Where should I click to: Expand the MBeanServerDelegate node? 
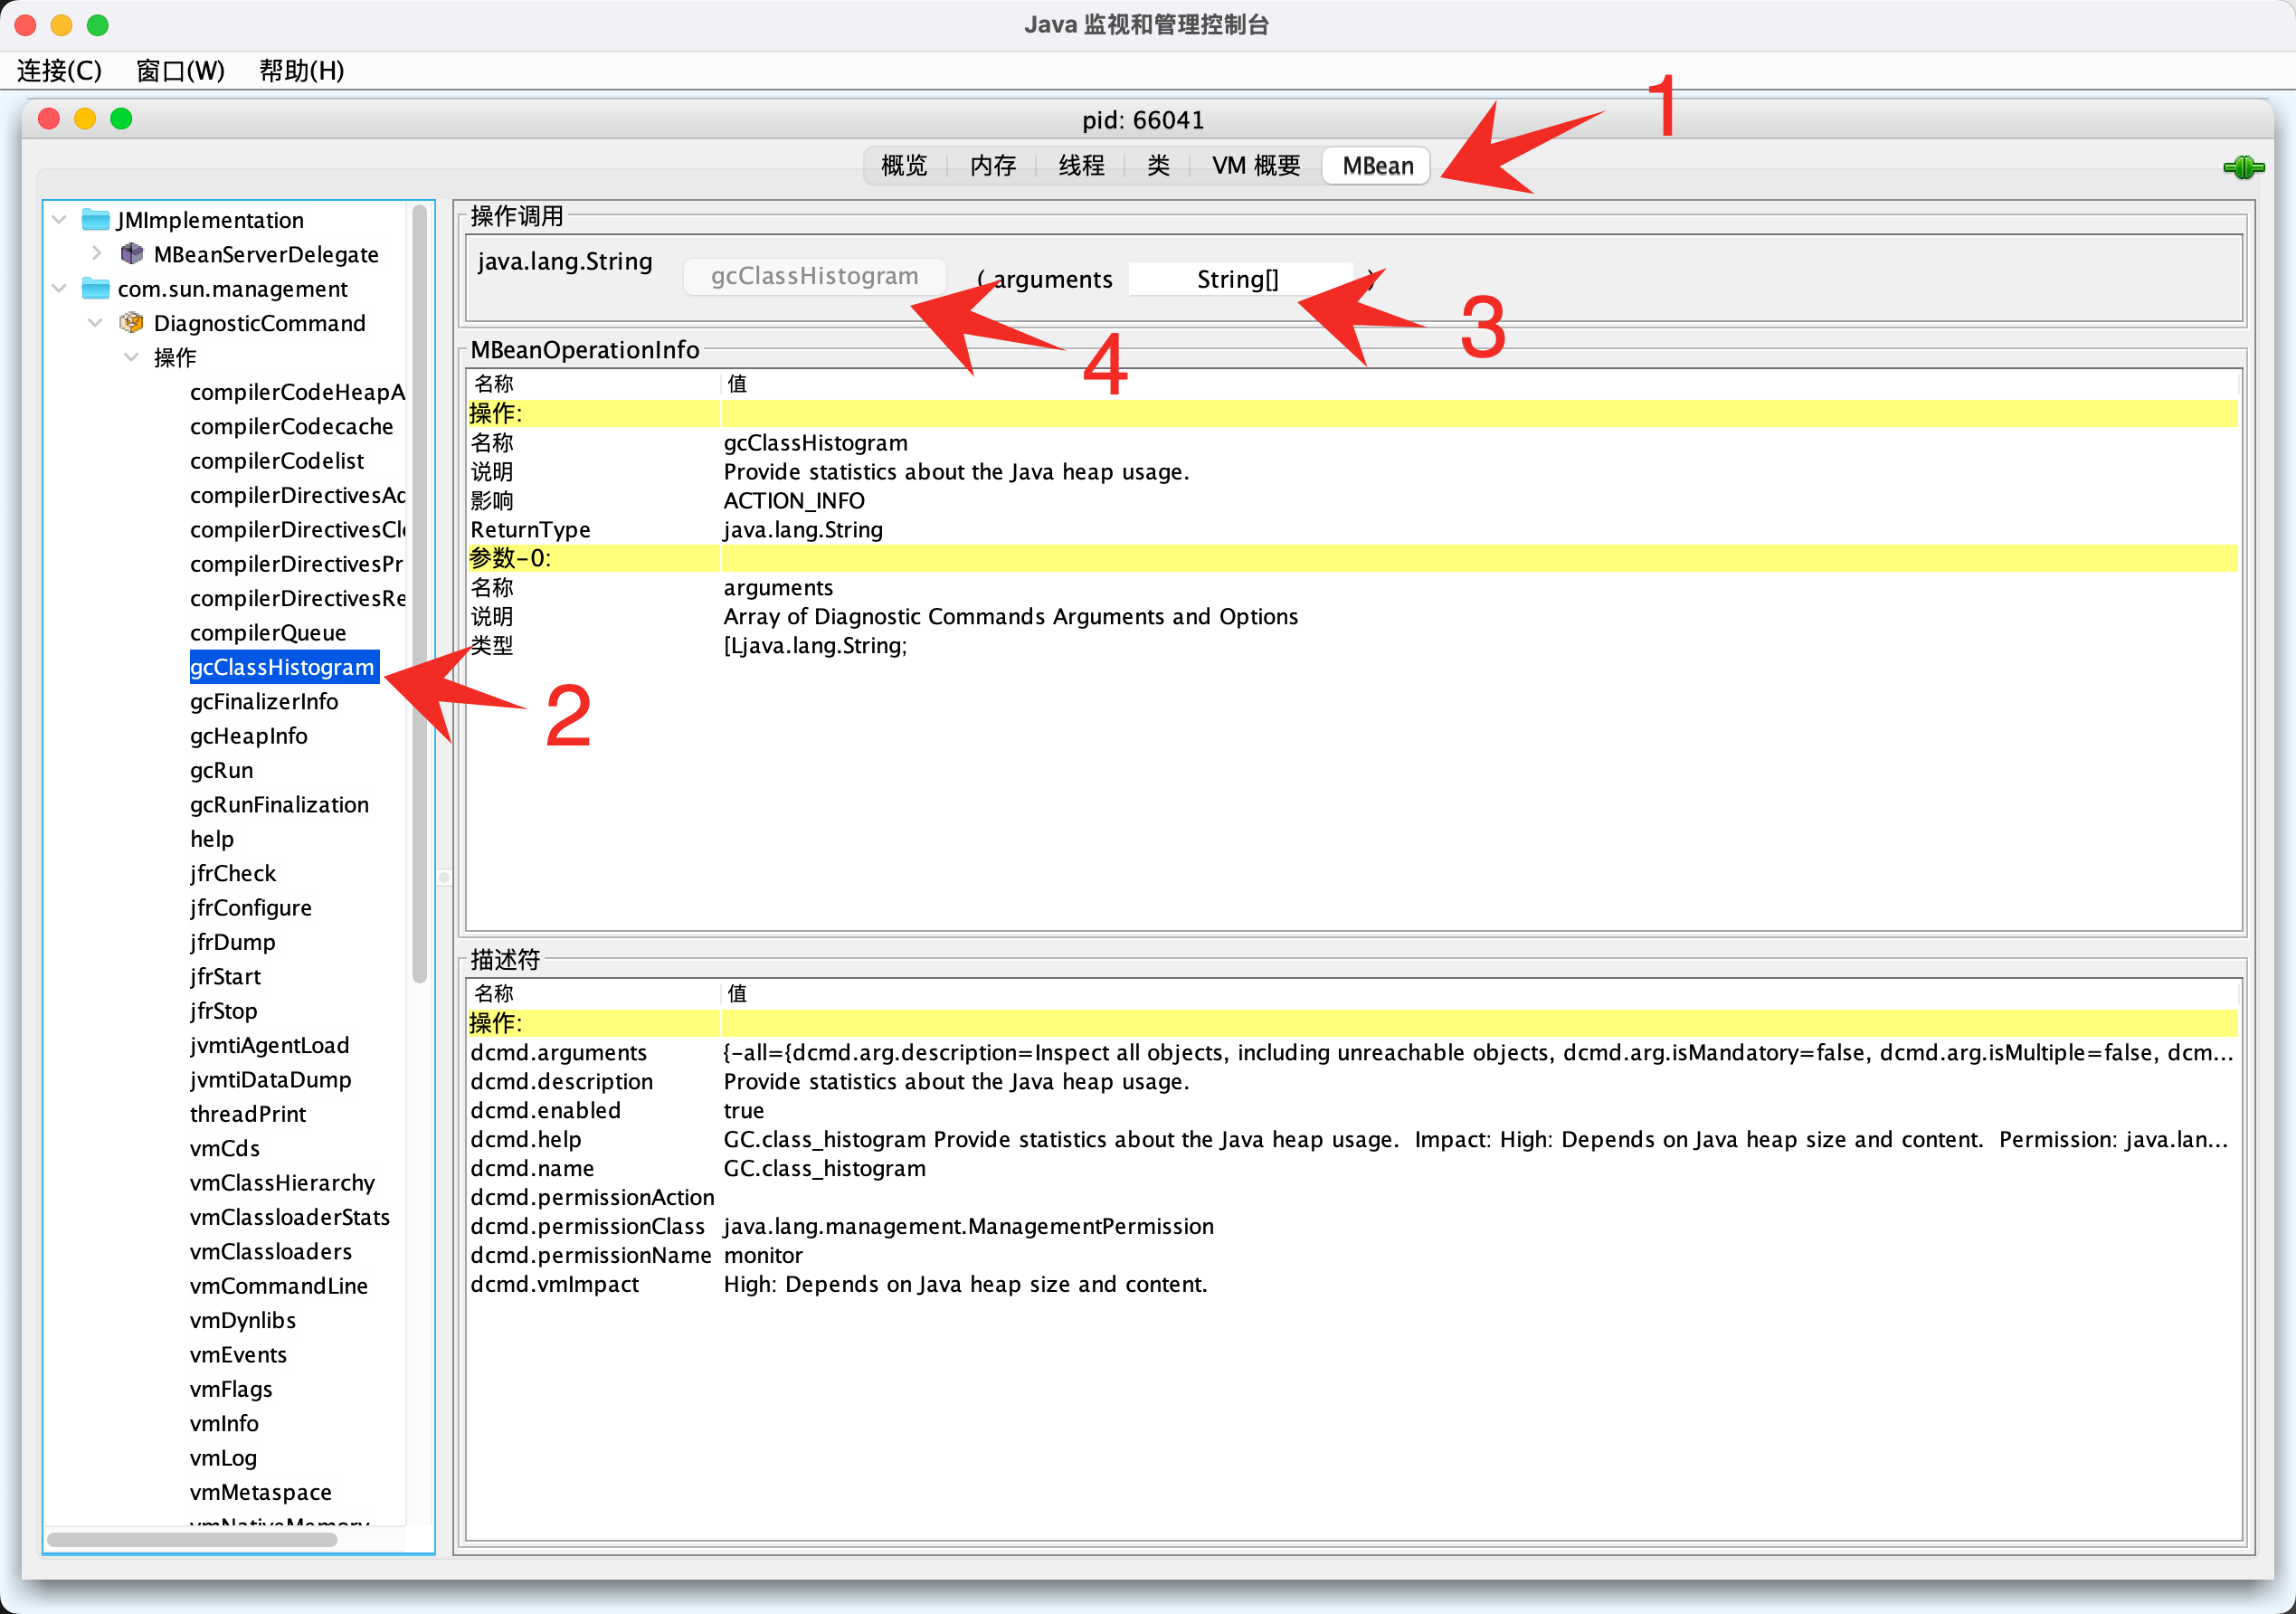[96, 254]
